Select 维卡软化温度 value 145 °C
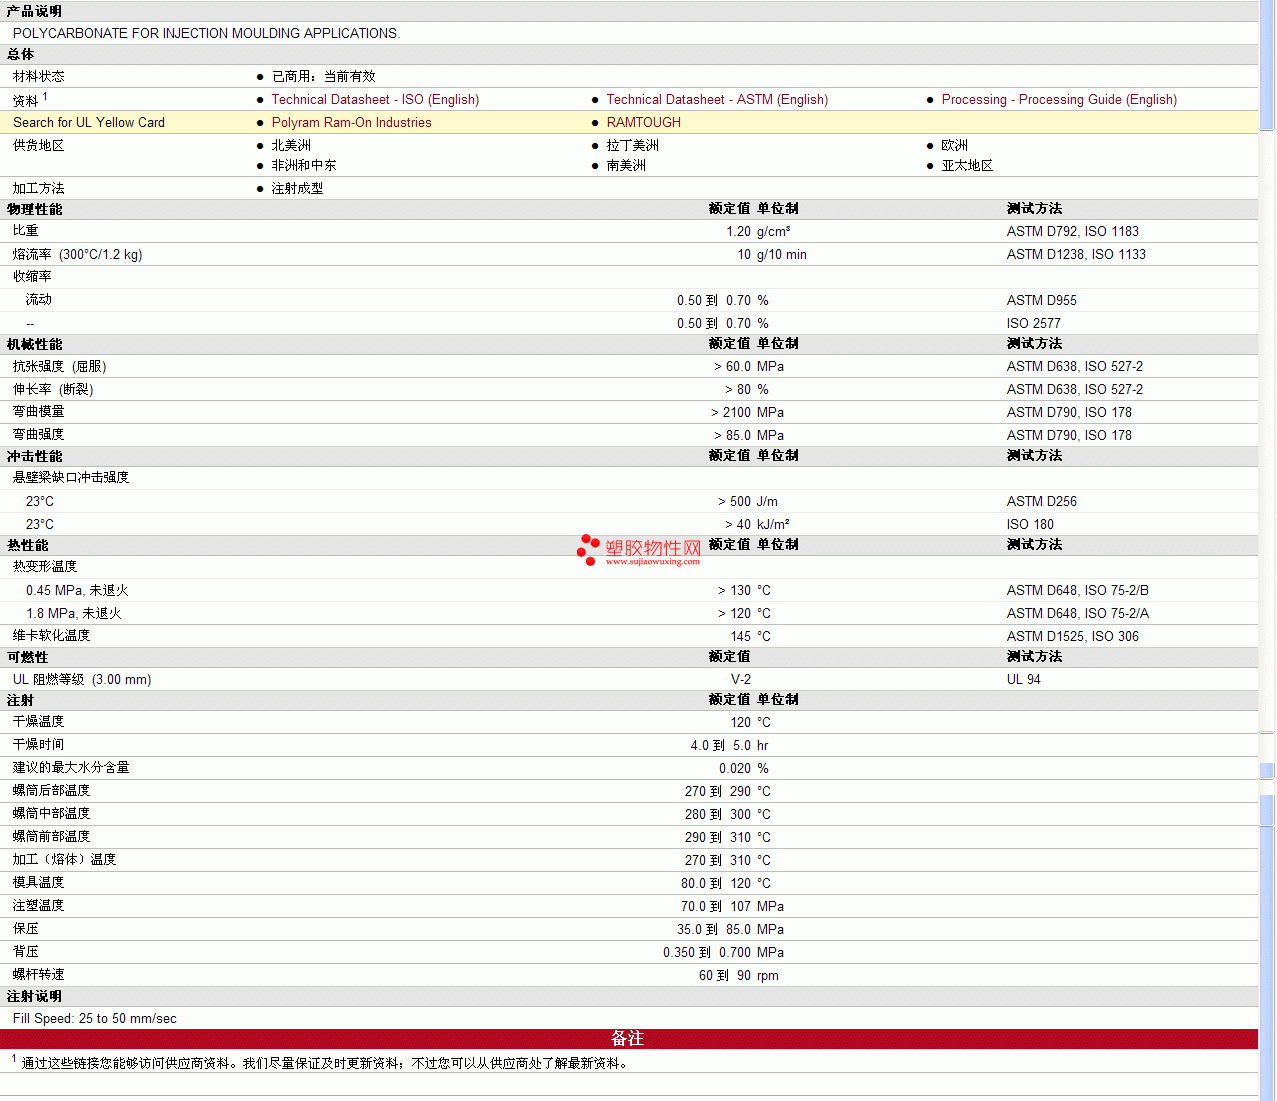Image resolution: width=1277 pixels, height=1101 pixels. [x=750, y=637]
